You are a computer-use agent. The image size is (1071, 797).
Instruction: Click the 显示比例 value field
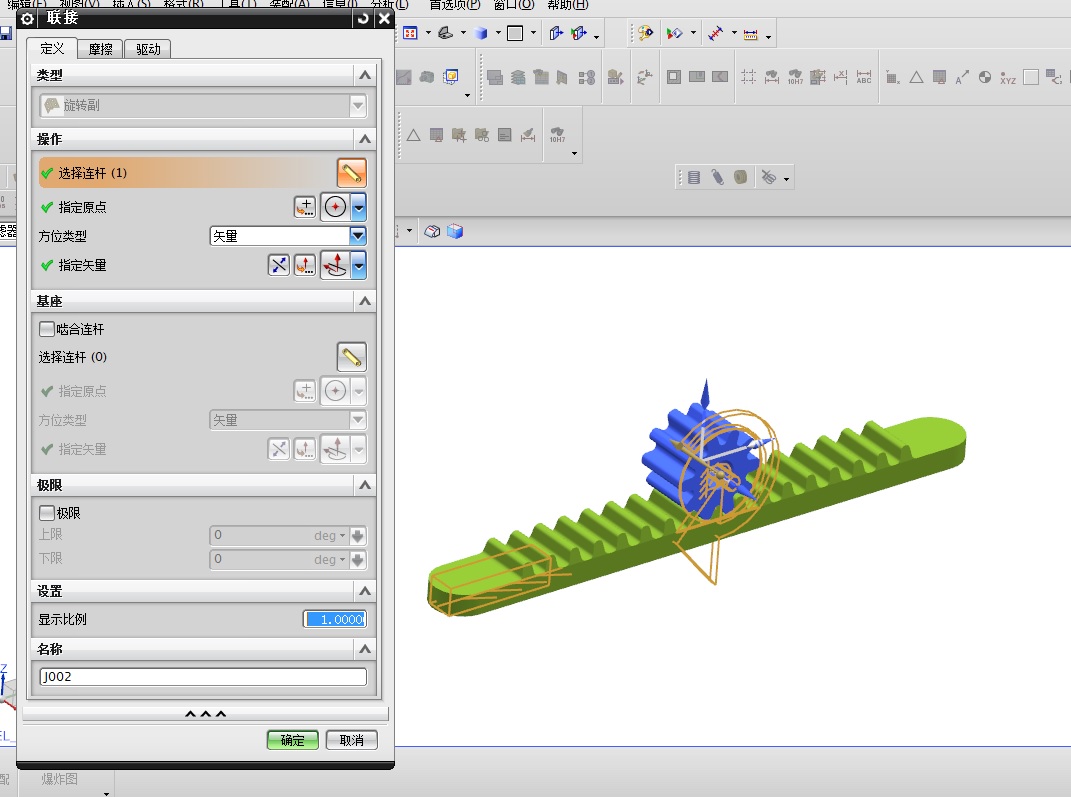tap(335, 619)
